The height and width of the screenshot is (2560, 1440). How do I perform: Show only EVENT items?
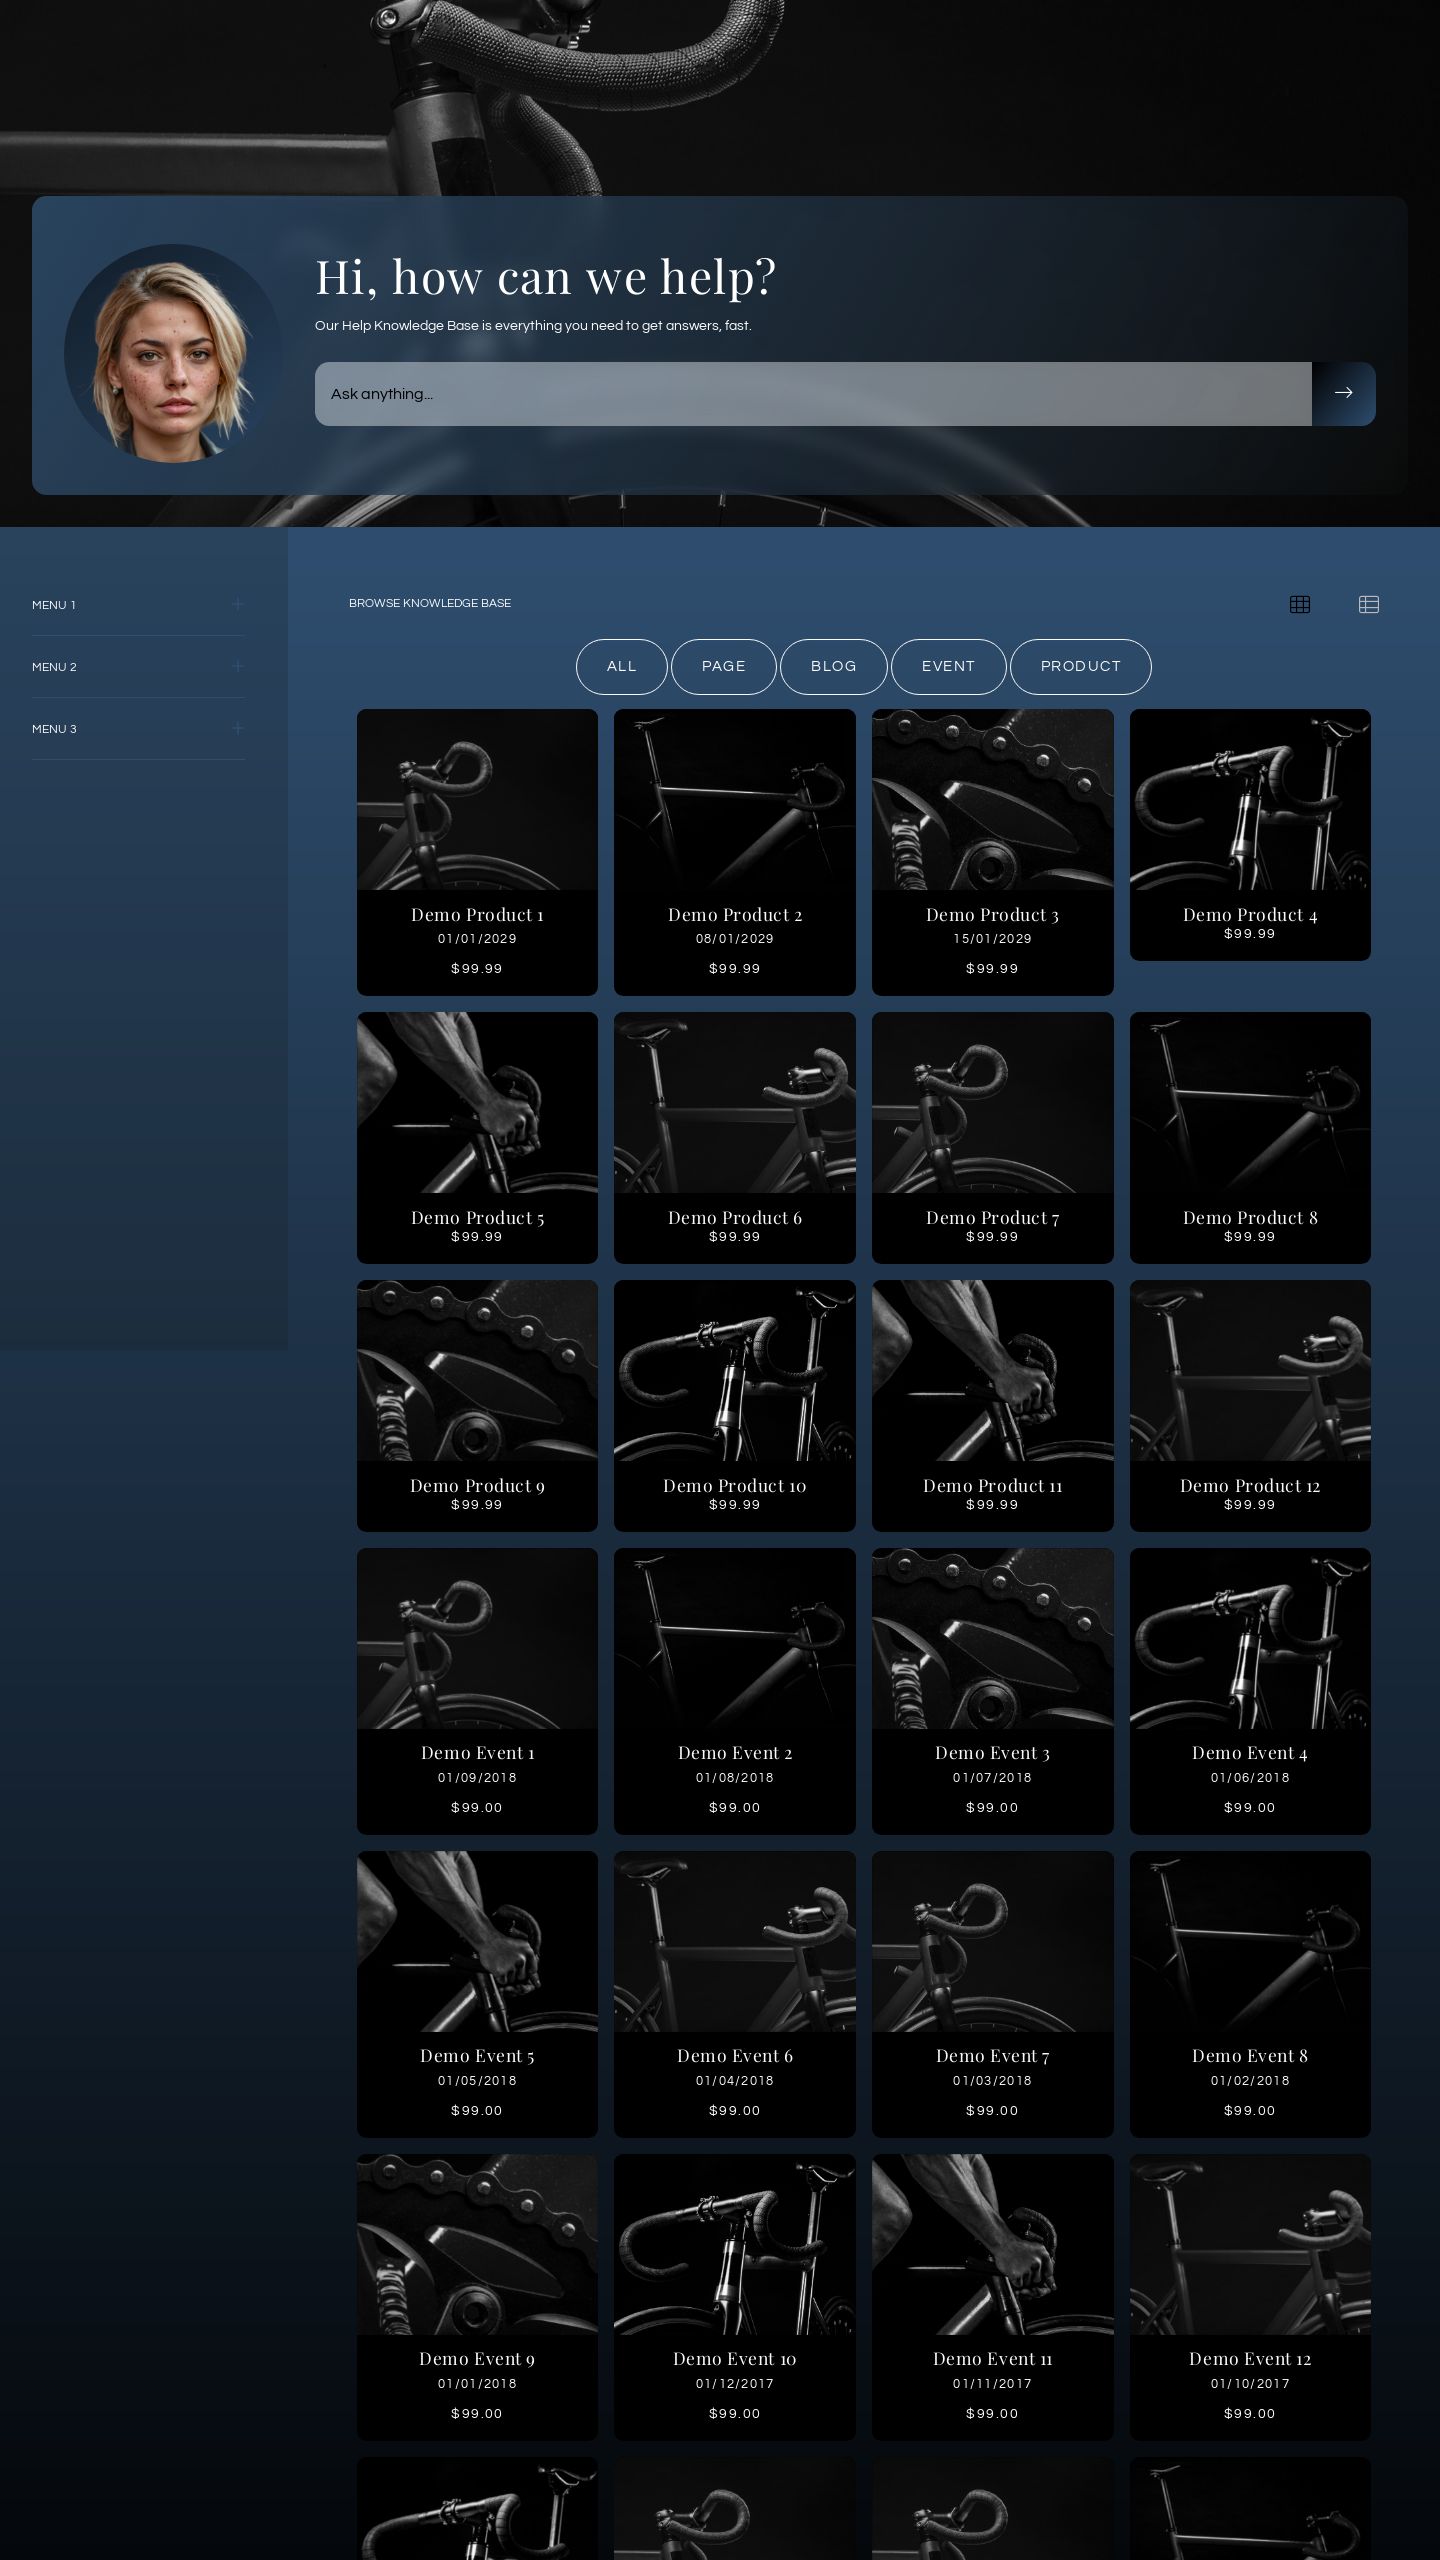click(x=948, y=666)
